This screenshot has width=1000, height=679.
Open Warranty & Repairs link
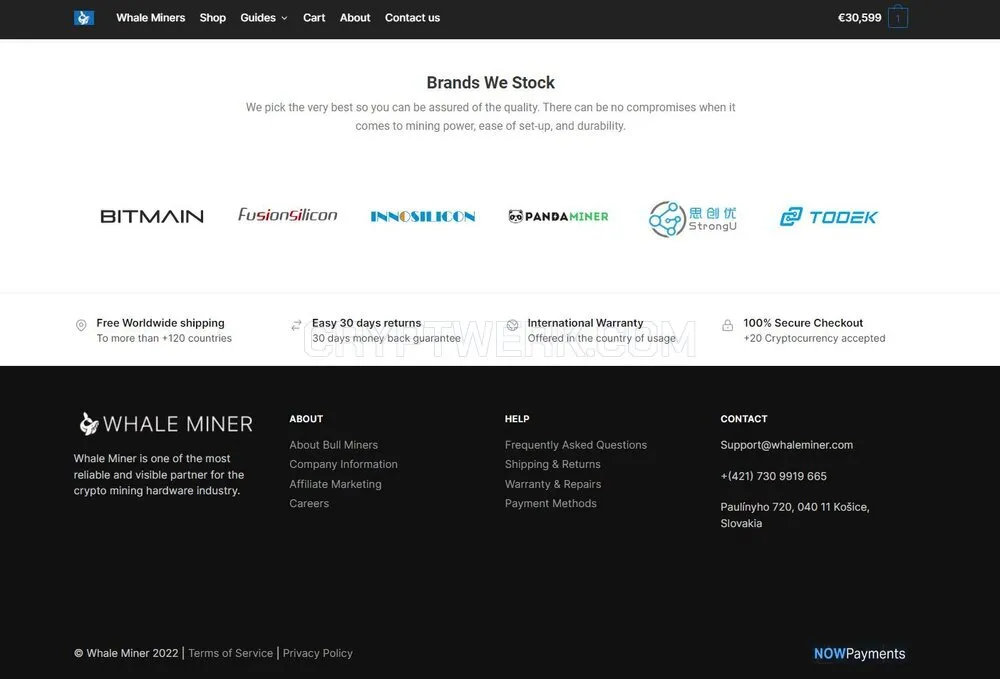coord(553,484)
